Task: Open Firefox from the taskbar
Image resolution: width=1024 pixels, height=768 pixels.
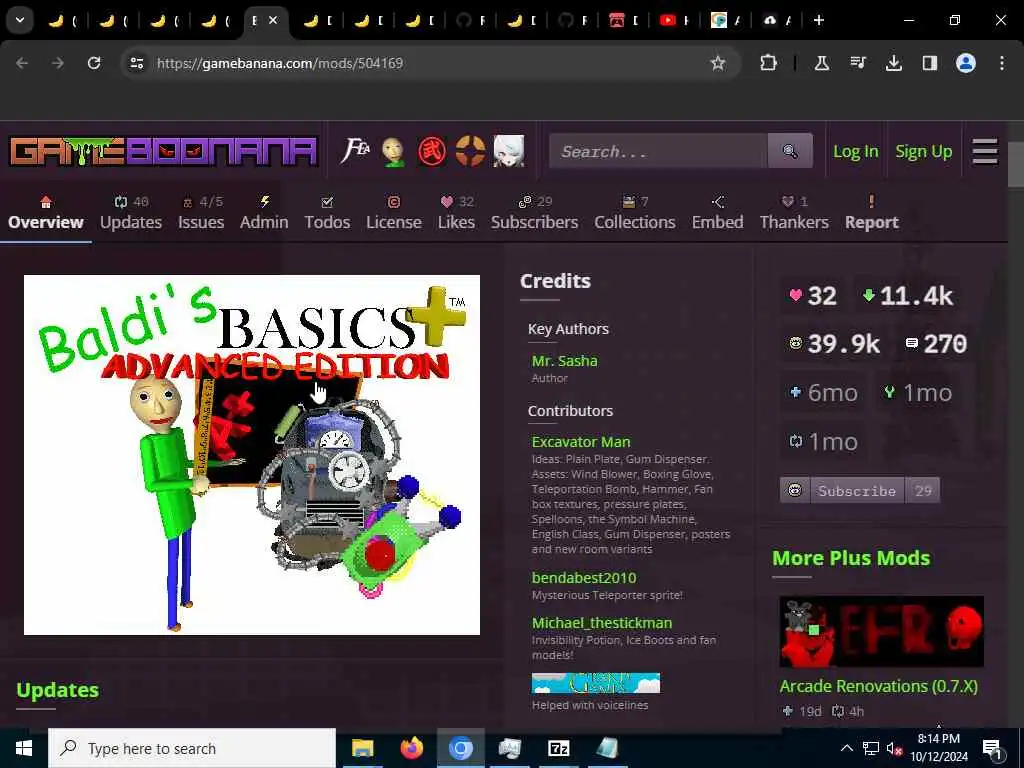Action: (x=411, y=748)
